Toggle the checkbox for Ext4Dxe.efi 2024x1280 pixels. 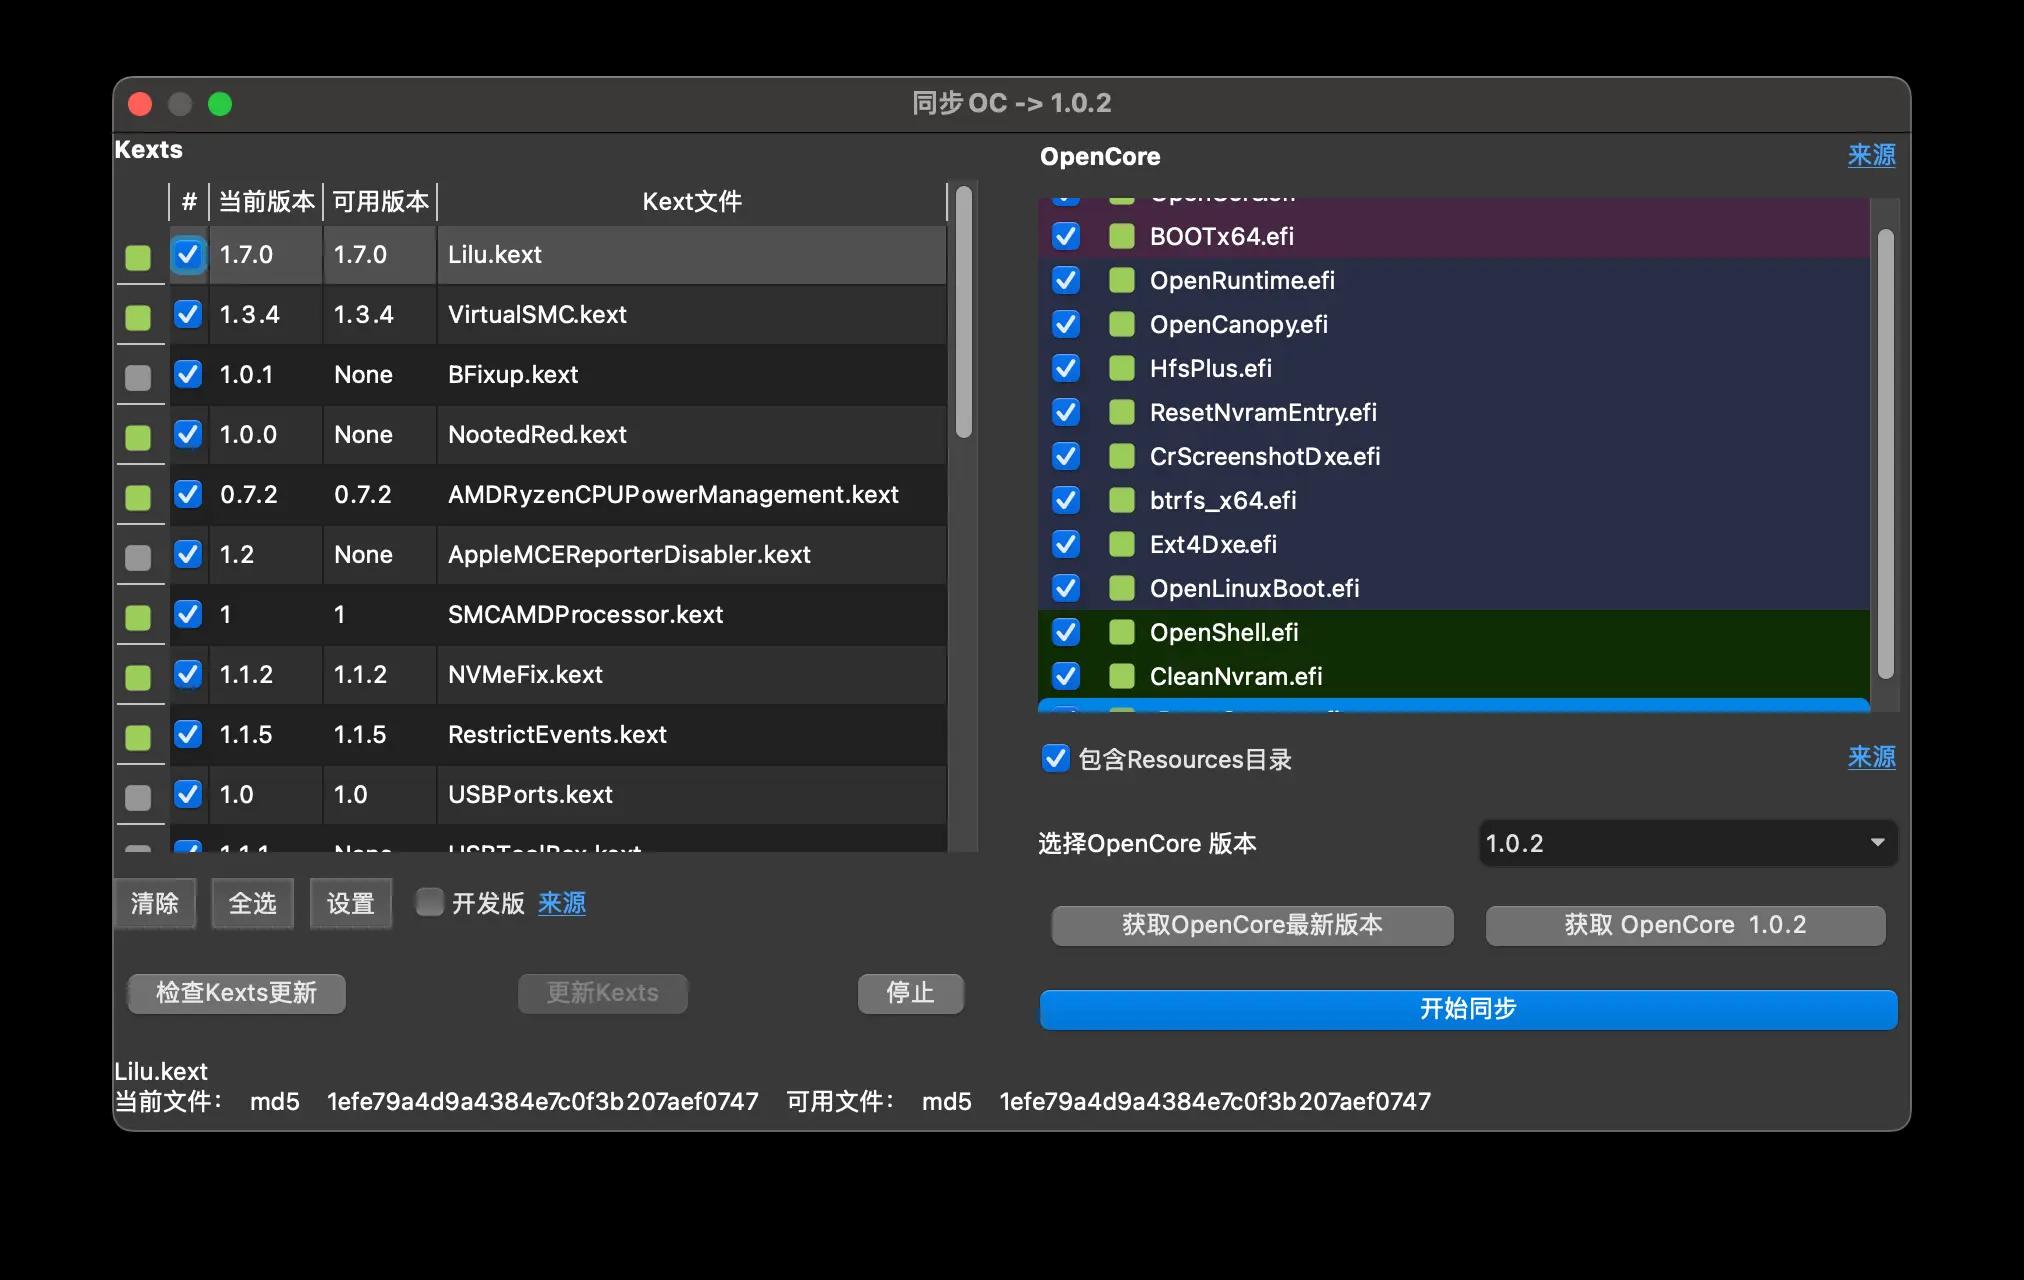(x=1066, y=544)
